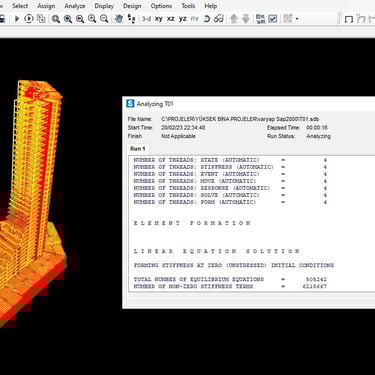Open the Select menu

(20, 6)
